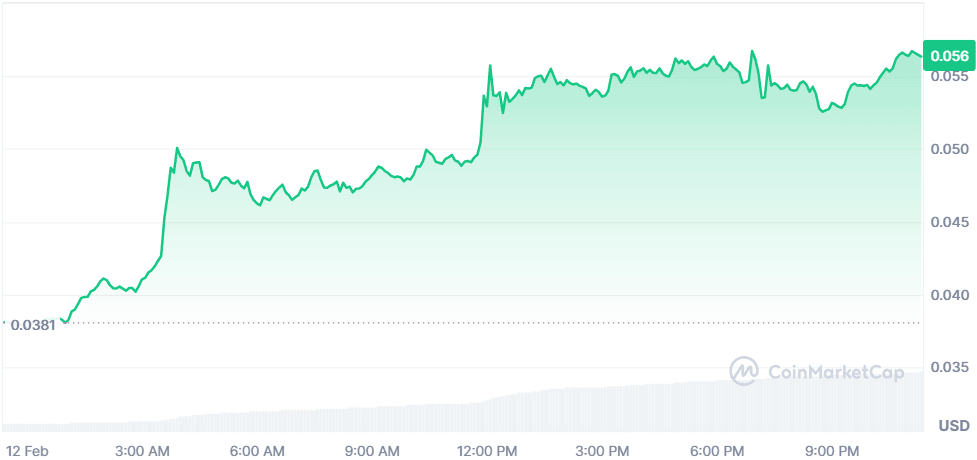Screen dimensions: 977x460
Task: Select the 0.045 price axis label
Action: (x=949, y=223)
